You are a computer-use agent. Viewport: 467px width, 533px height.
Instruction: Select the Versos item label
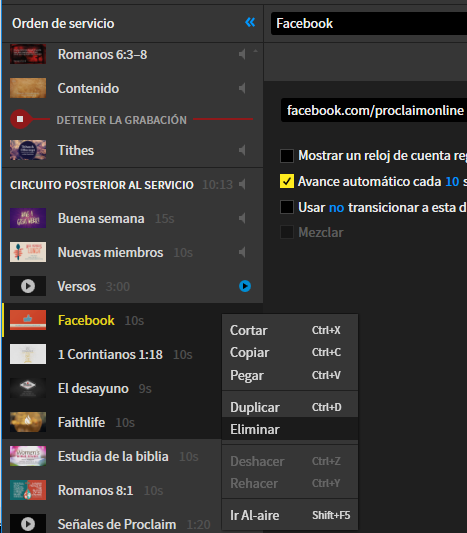[x=76, y=286]
